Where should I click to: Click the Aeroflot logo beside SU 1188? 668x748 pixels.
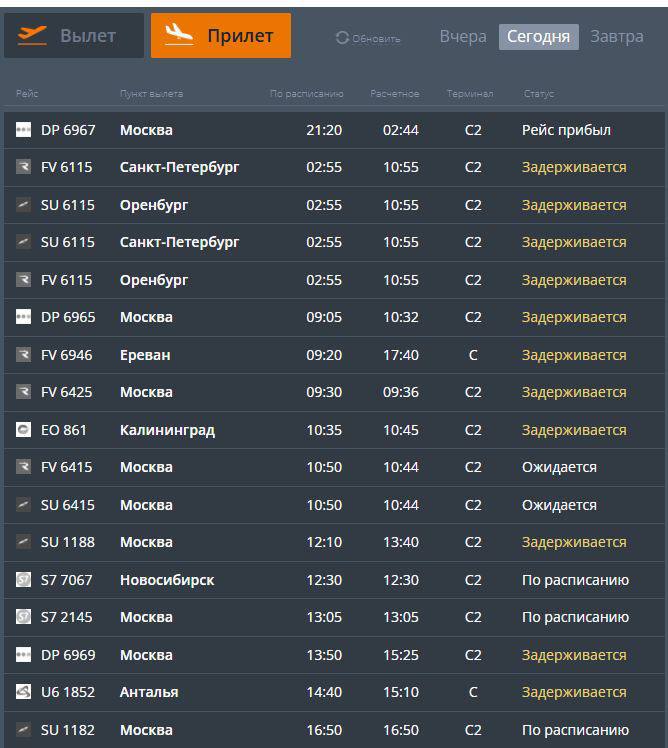[x=23, y=542]
